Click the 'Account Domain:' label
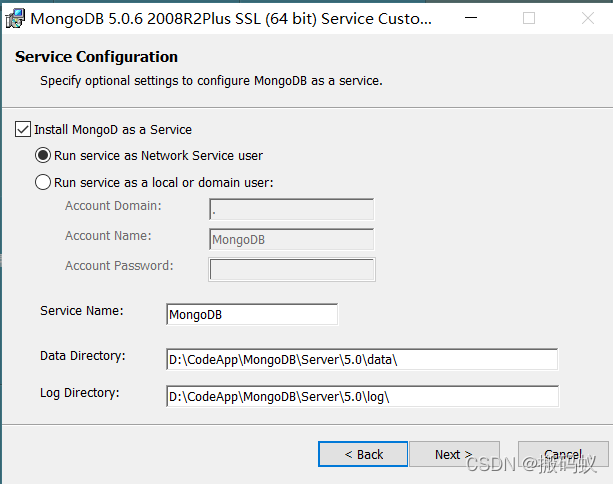Screen dimensions: 613x484 click(113, 206)
